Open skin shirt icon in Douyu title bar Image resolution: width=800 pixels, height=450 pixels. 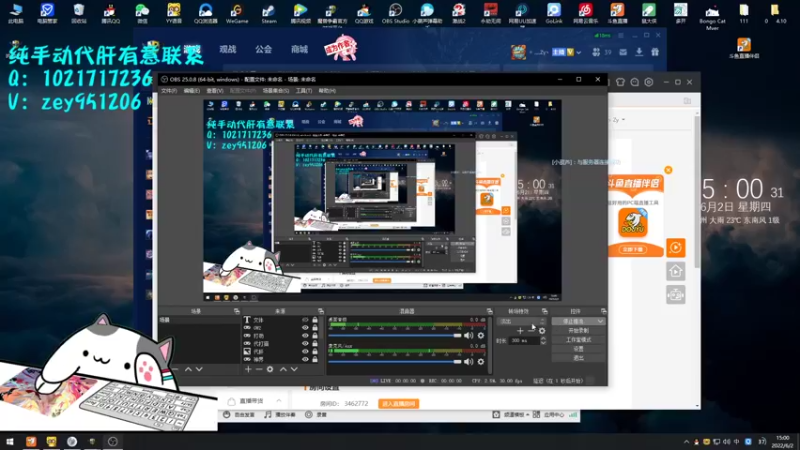pyautogui.click(x=620, y=82)
